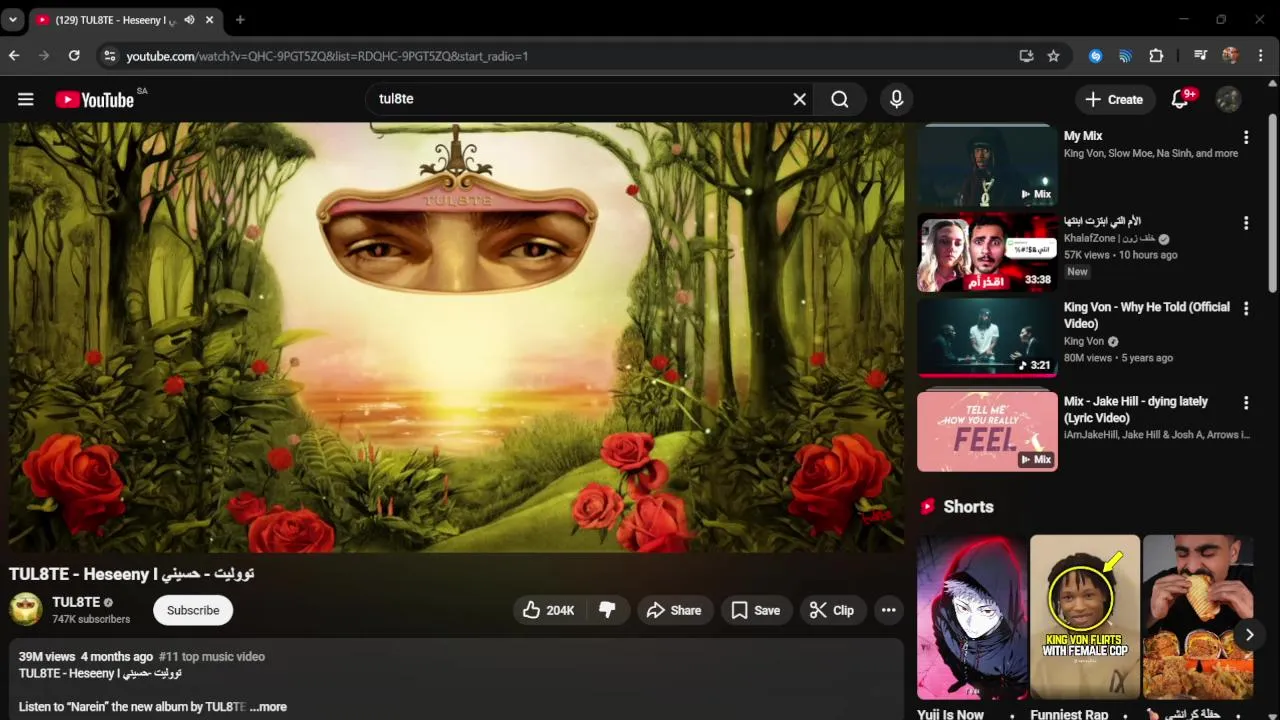Subscribe to TUL8TE channel
Screen dimensions: 1280x720
193,610
